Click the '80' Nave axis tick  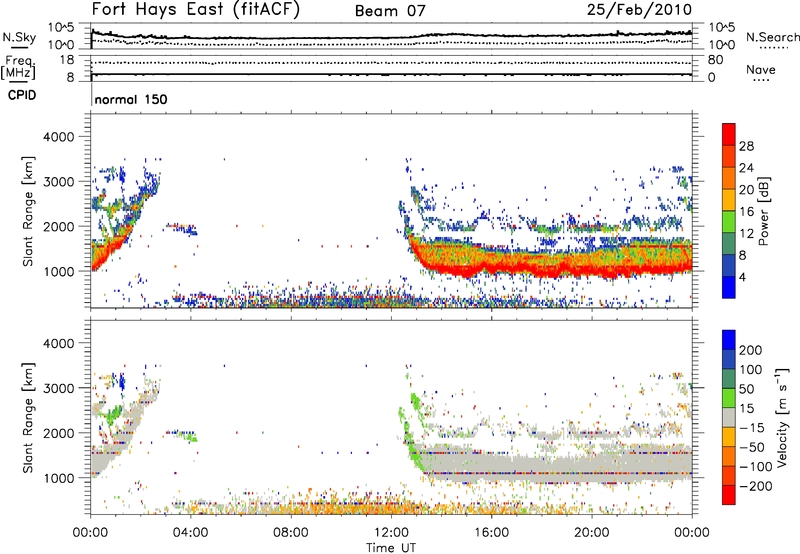[x=716, y=60]
